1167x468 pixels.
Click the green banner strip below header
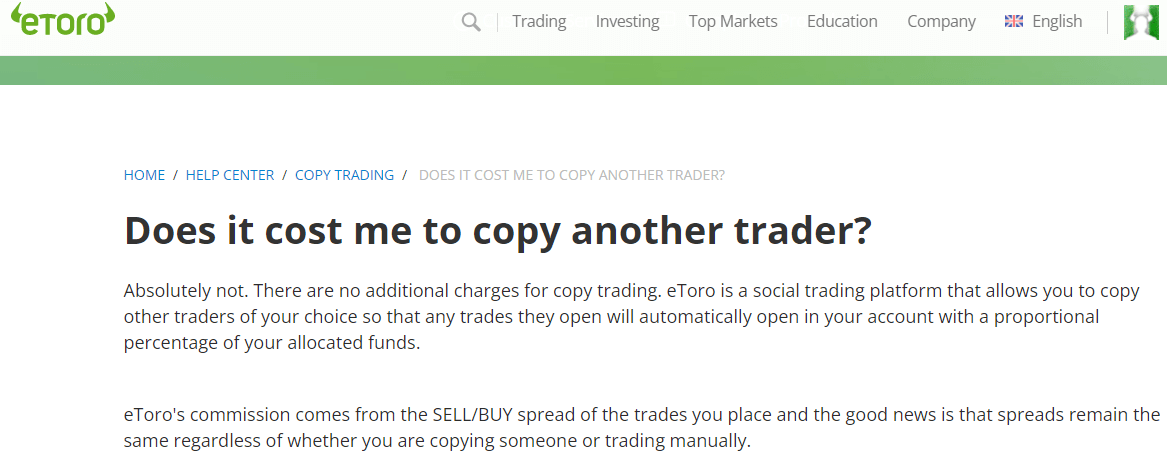pos(584,71)
